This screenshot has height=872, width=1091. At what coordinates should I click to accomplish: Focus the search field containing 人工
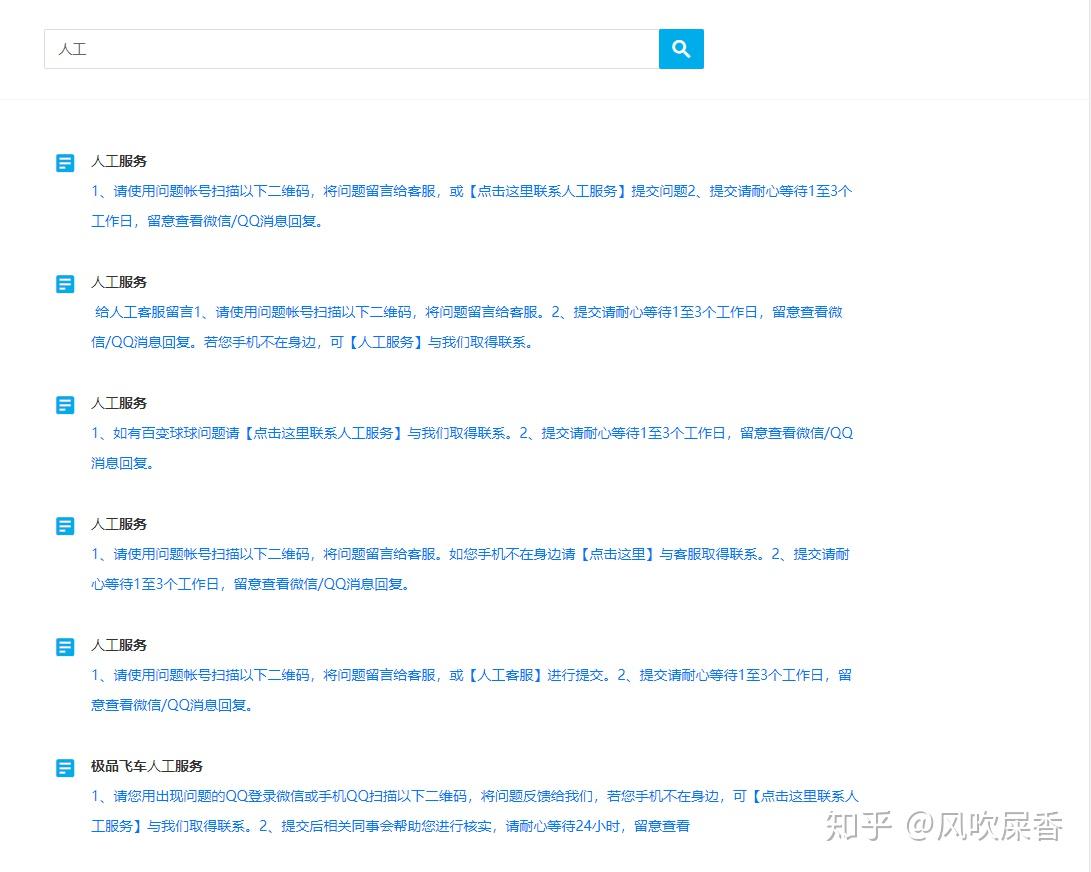tap(351, 49)
